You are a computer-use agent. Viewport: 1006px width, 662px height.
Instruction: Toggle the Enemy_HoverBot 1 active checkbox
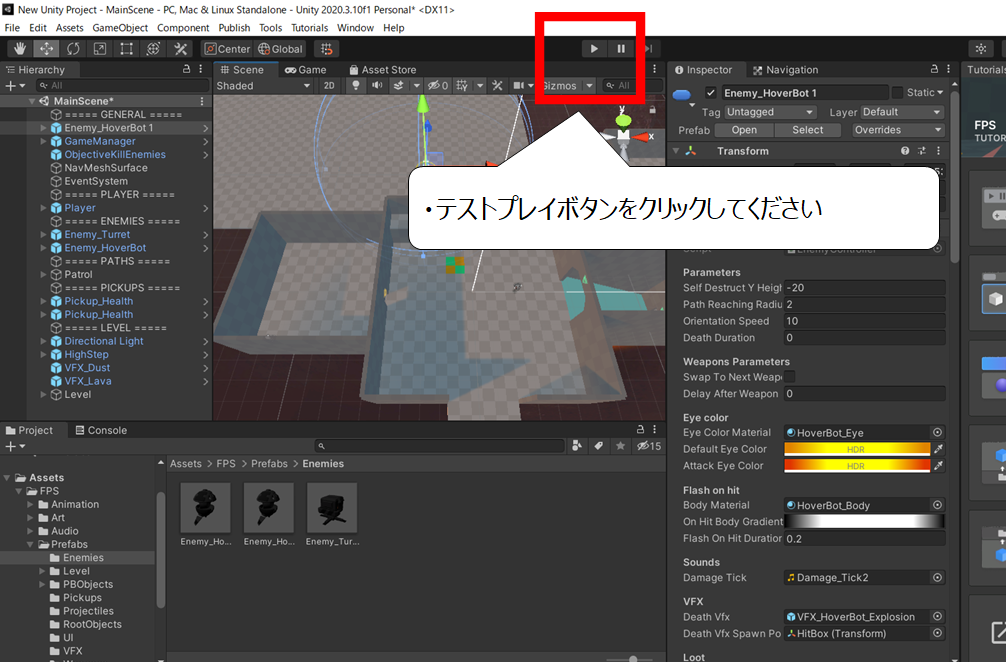tap(710, 93)
